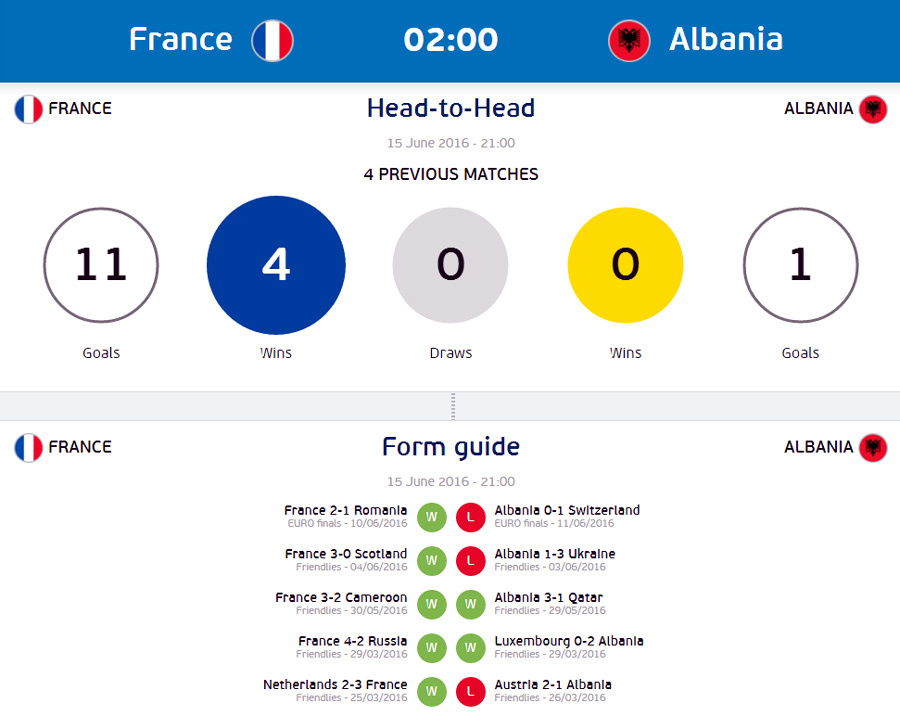Click the Albania flag icon in the header

click(x=630, y=41)
